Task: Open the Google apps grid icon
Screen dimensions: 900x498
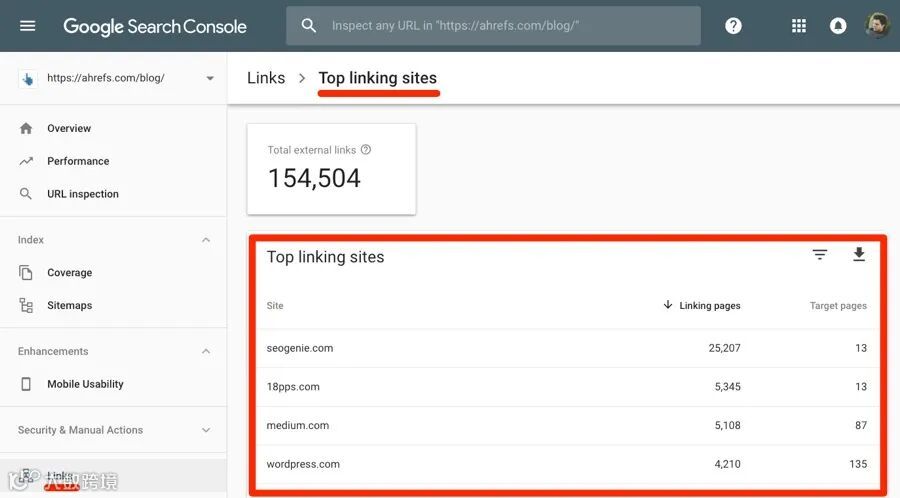Action: point(798,26)
